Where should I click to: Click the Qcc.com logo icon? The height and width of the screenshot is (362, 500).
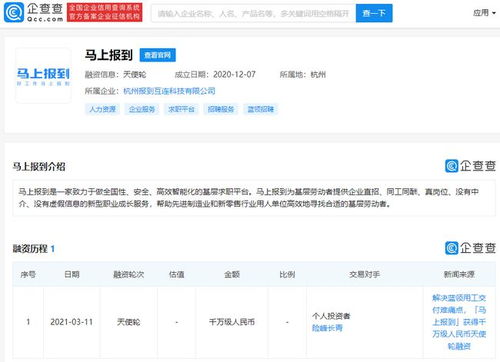pos(14,13)
